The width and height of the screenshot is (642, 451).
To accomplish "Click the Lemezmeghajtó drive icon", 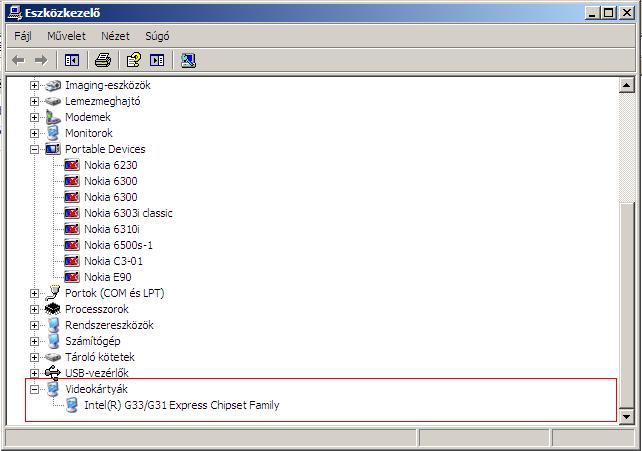I will 53,101.
